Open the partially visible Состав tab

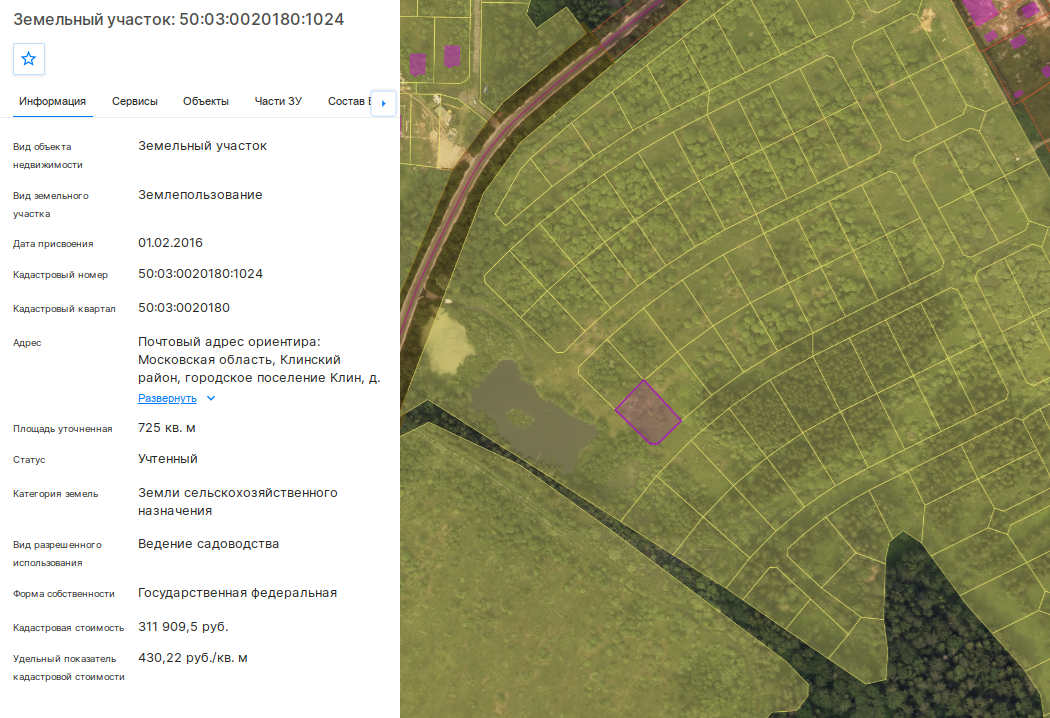tap(347, 101)
